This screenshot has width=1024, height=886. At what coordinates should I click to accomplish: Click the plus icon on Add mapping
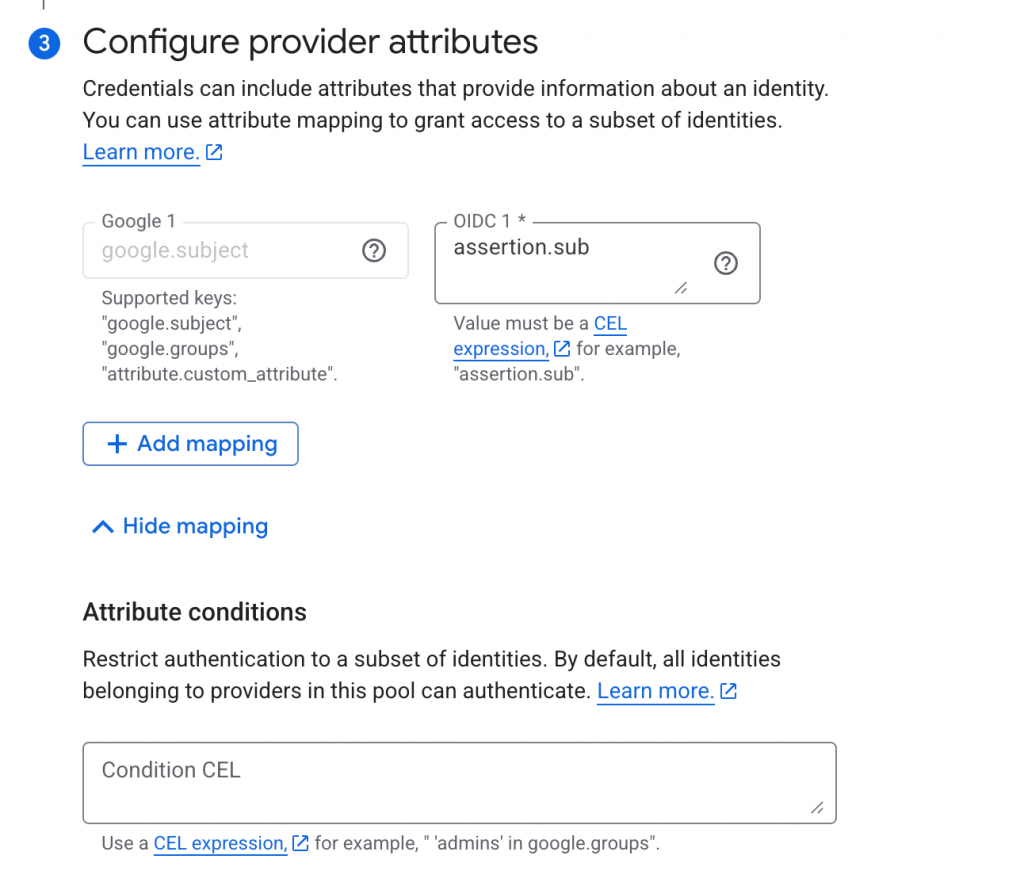click(x=117, y=444)
